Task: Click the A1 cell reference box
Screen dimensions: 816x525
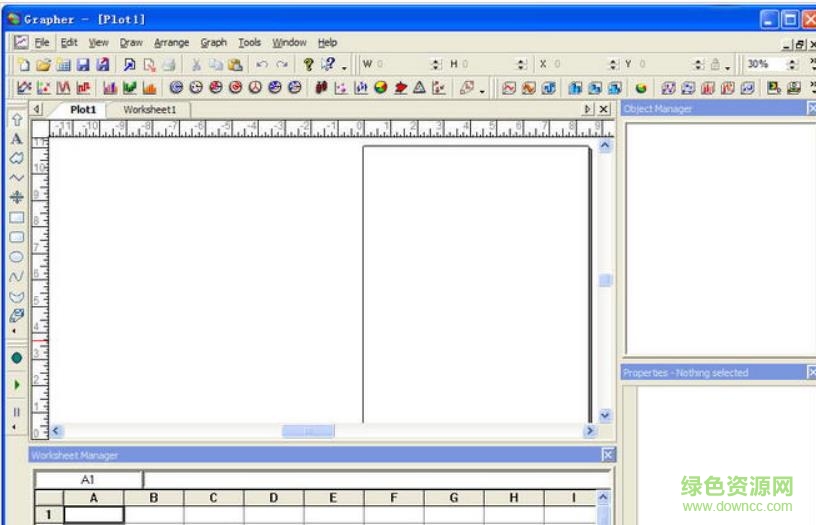Action: [88, 480]
